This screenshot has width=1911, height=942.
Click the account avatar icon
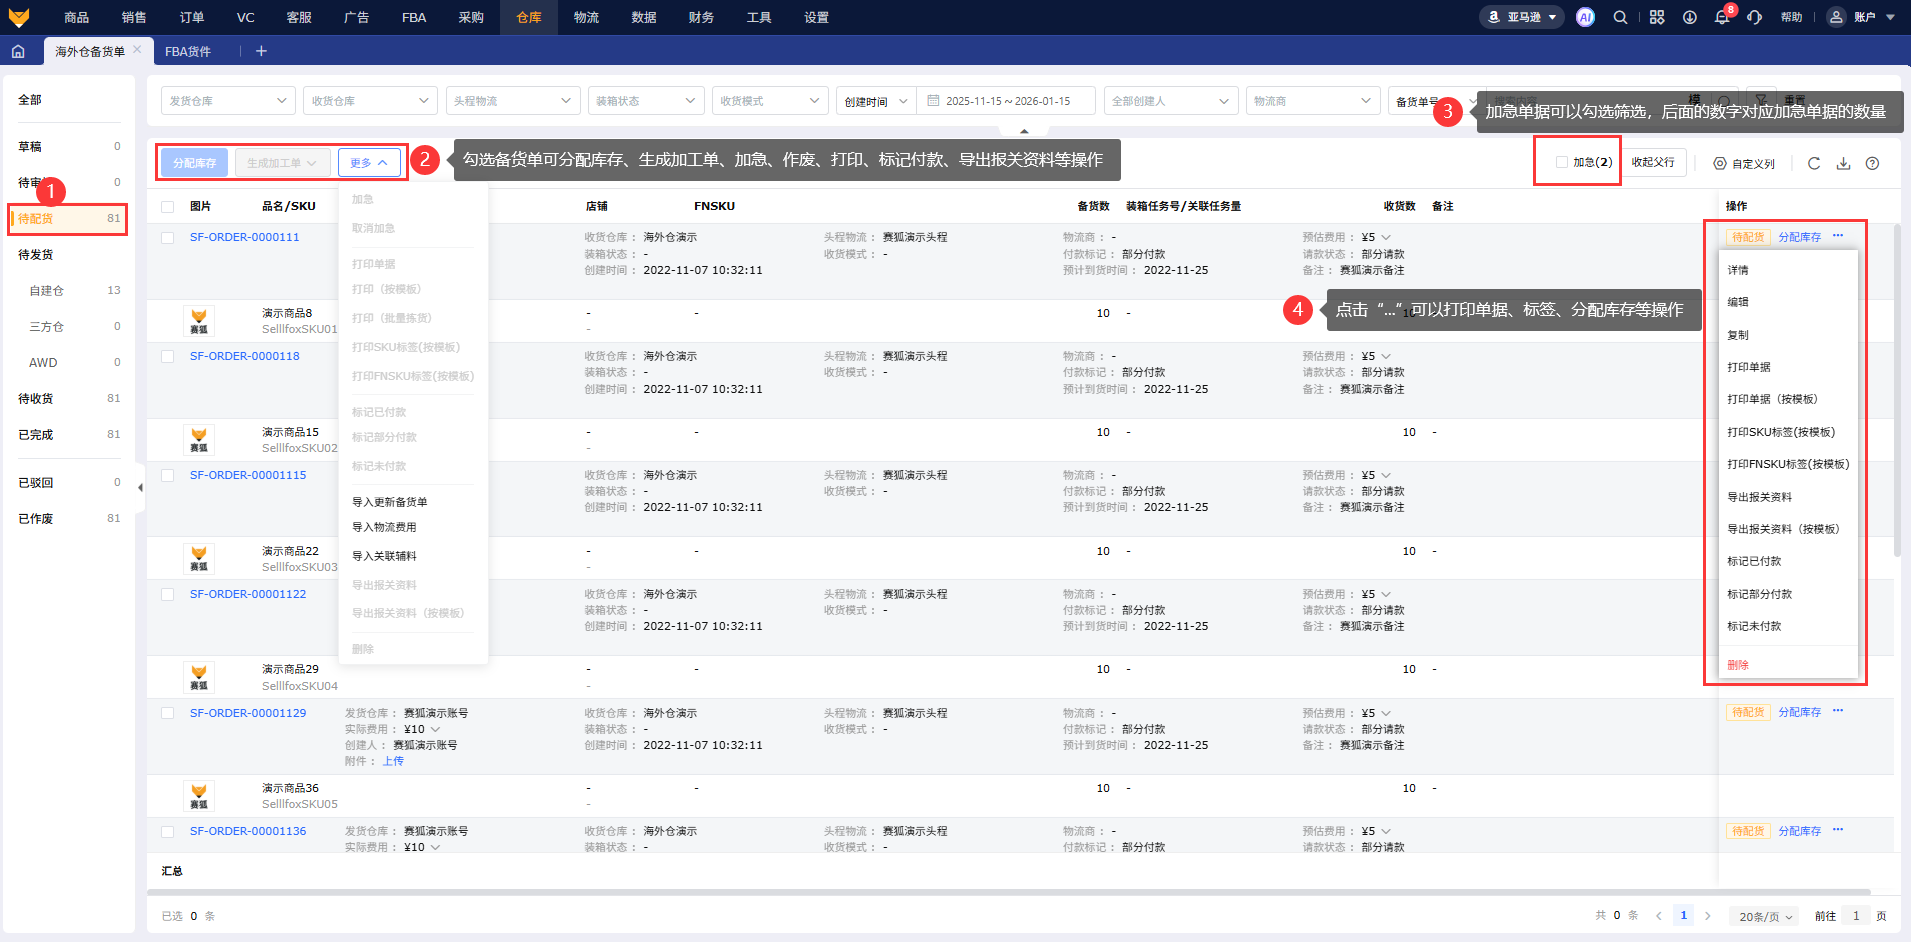point(1836,17)
